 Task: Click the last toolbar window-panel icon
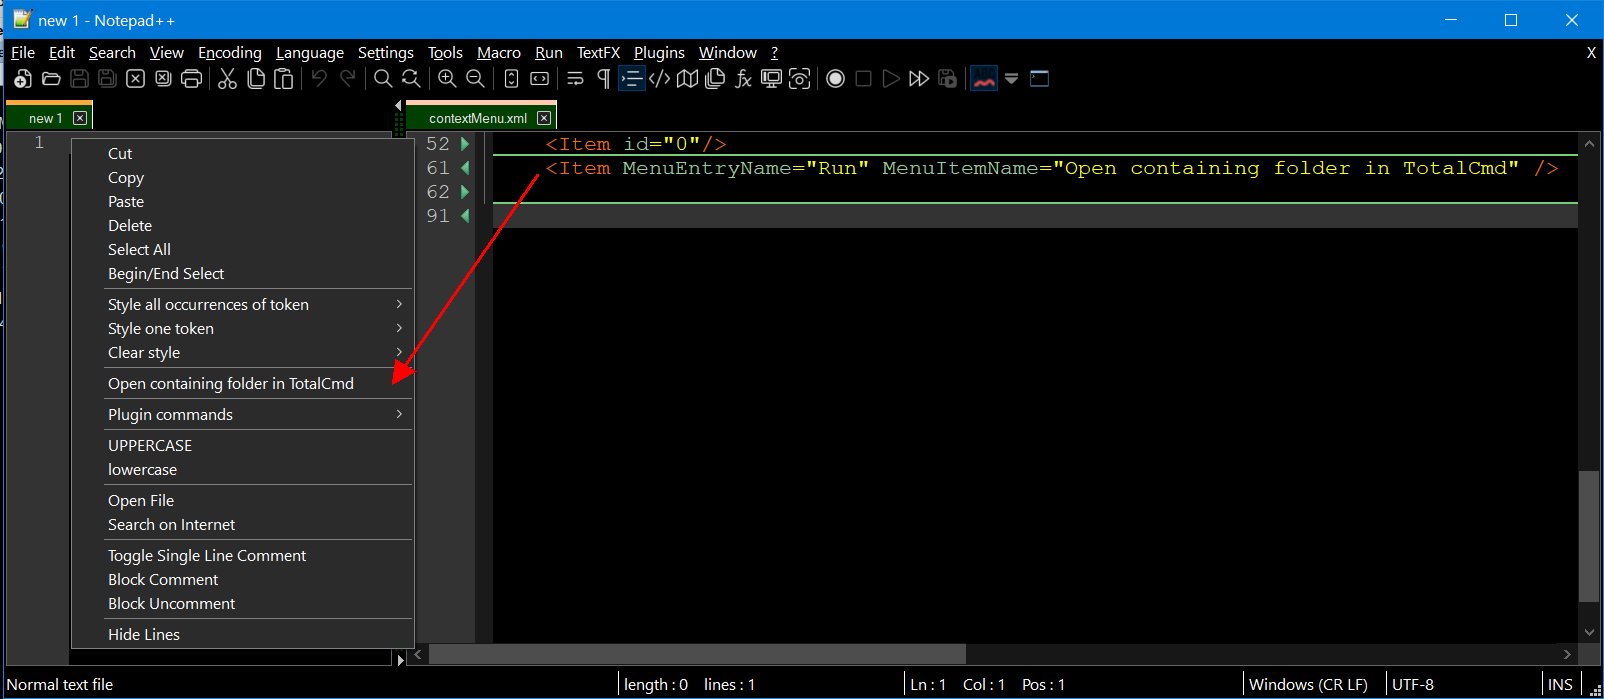tap(1039, 79)
